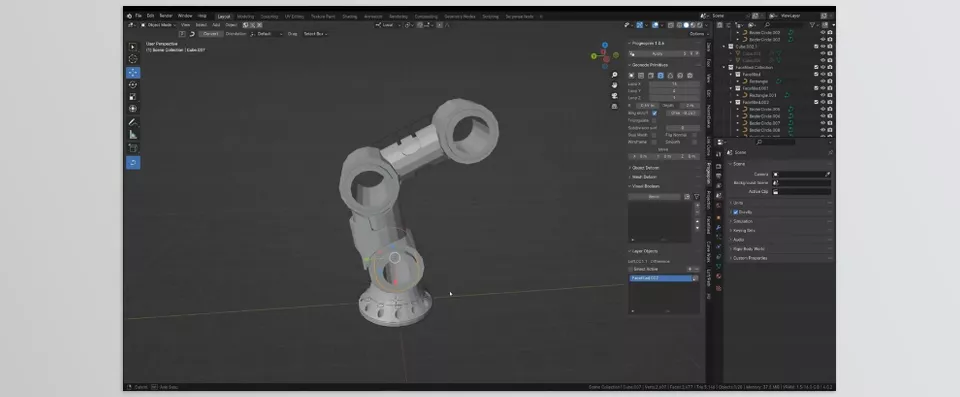
Task: Activate the Rotate tool
Action: click(x=133, y=85)
